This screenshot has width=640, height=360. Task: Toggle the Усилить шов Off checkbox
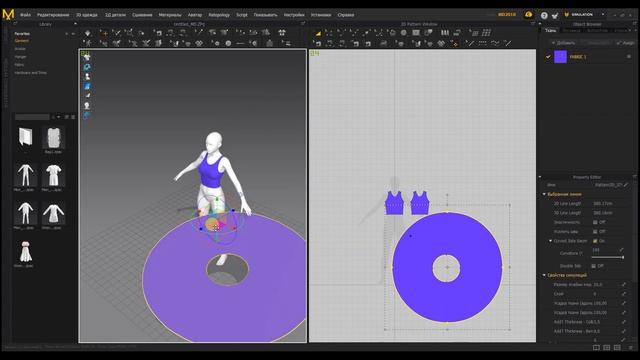(x=595, y=231)
